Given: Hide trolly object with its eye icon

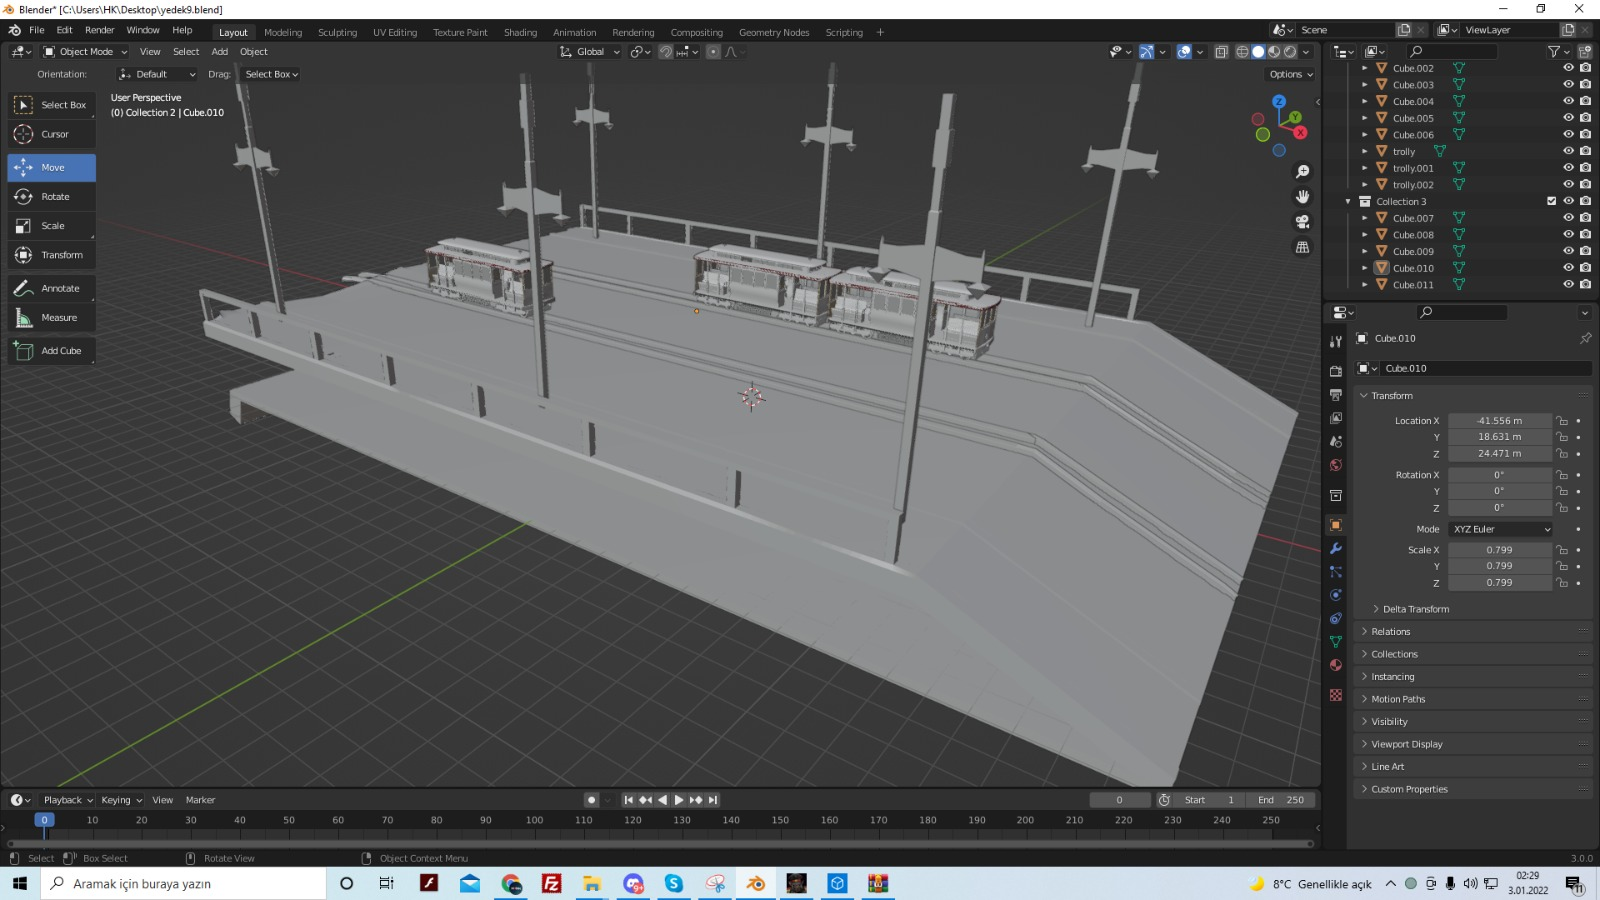Looking at the screenshot, I should 1568,151.
